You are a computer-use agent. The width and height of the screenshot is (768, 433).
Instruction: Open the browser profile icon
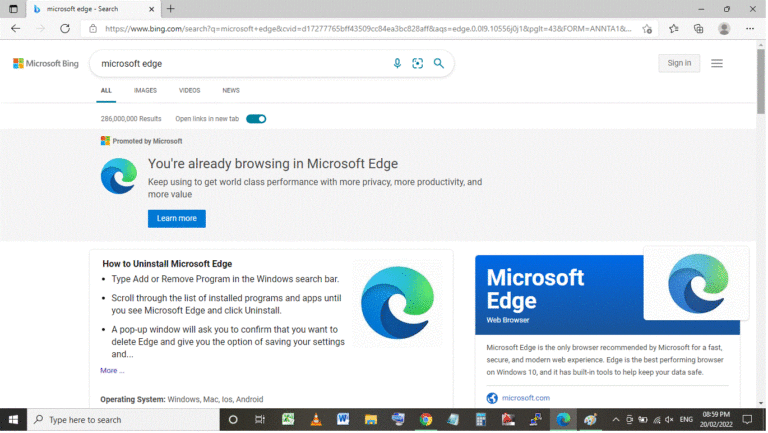[x=724, y=28]
